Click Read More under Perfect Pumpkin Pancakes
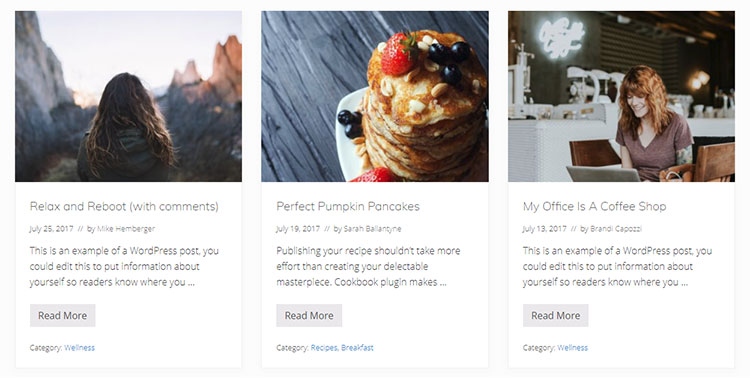Image resolution: width=750 pixels, height=381 pixels. coord(309,316)
